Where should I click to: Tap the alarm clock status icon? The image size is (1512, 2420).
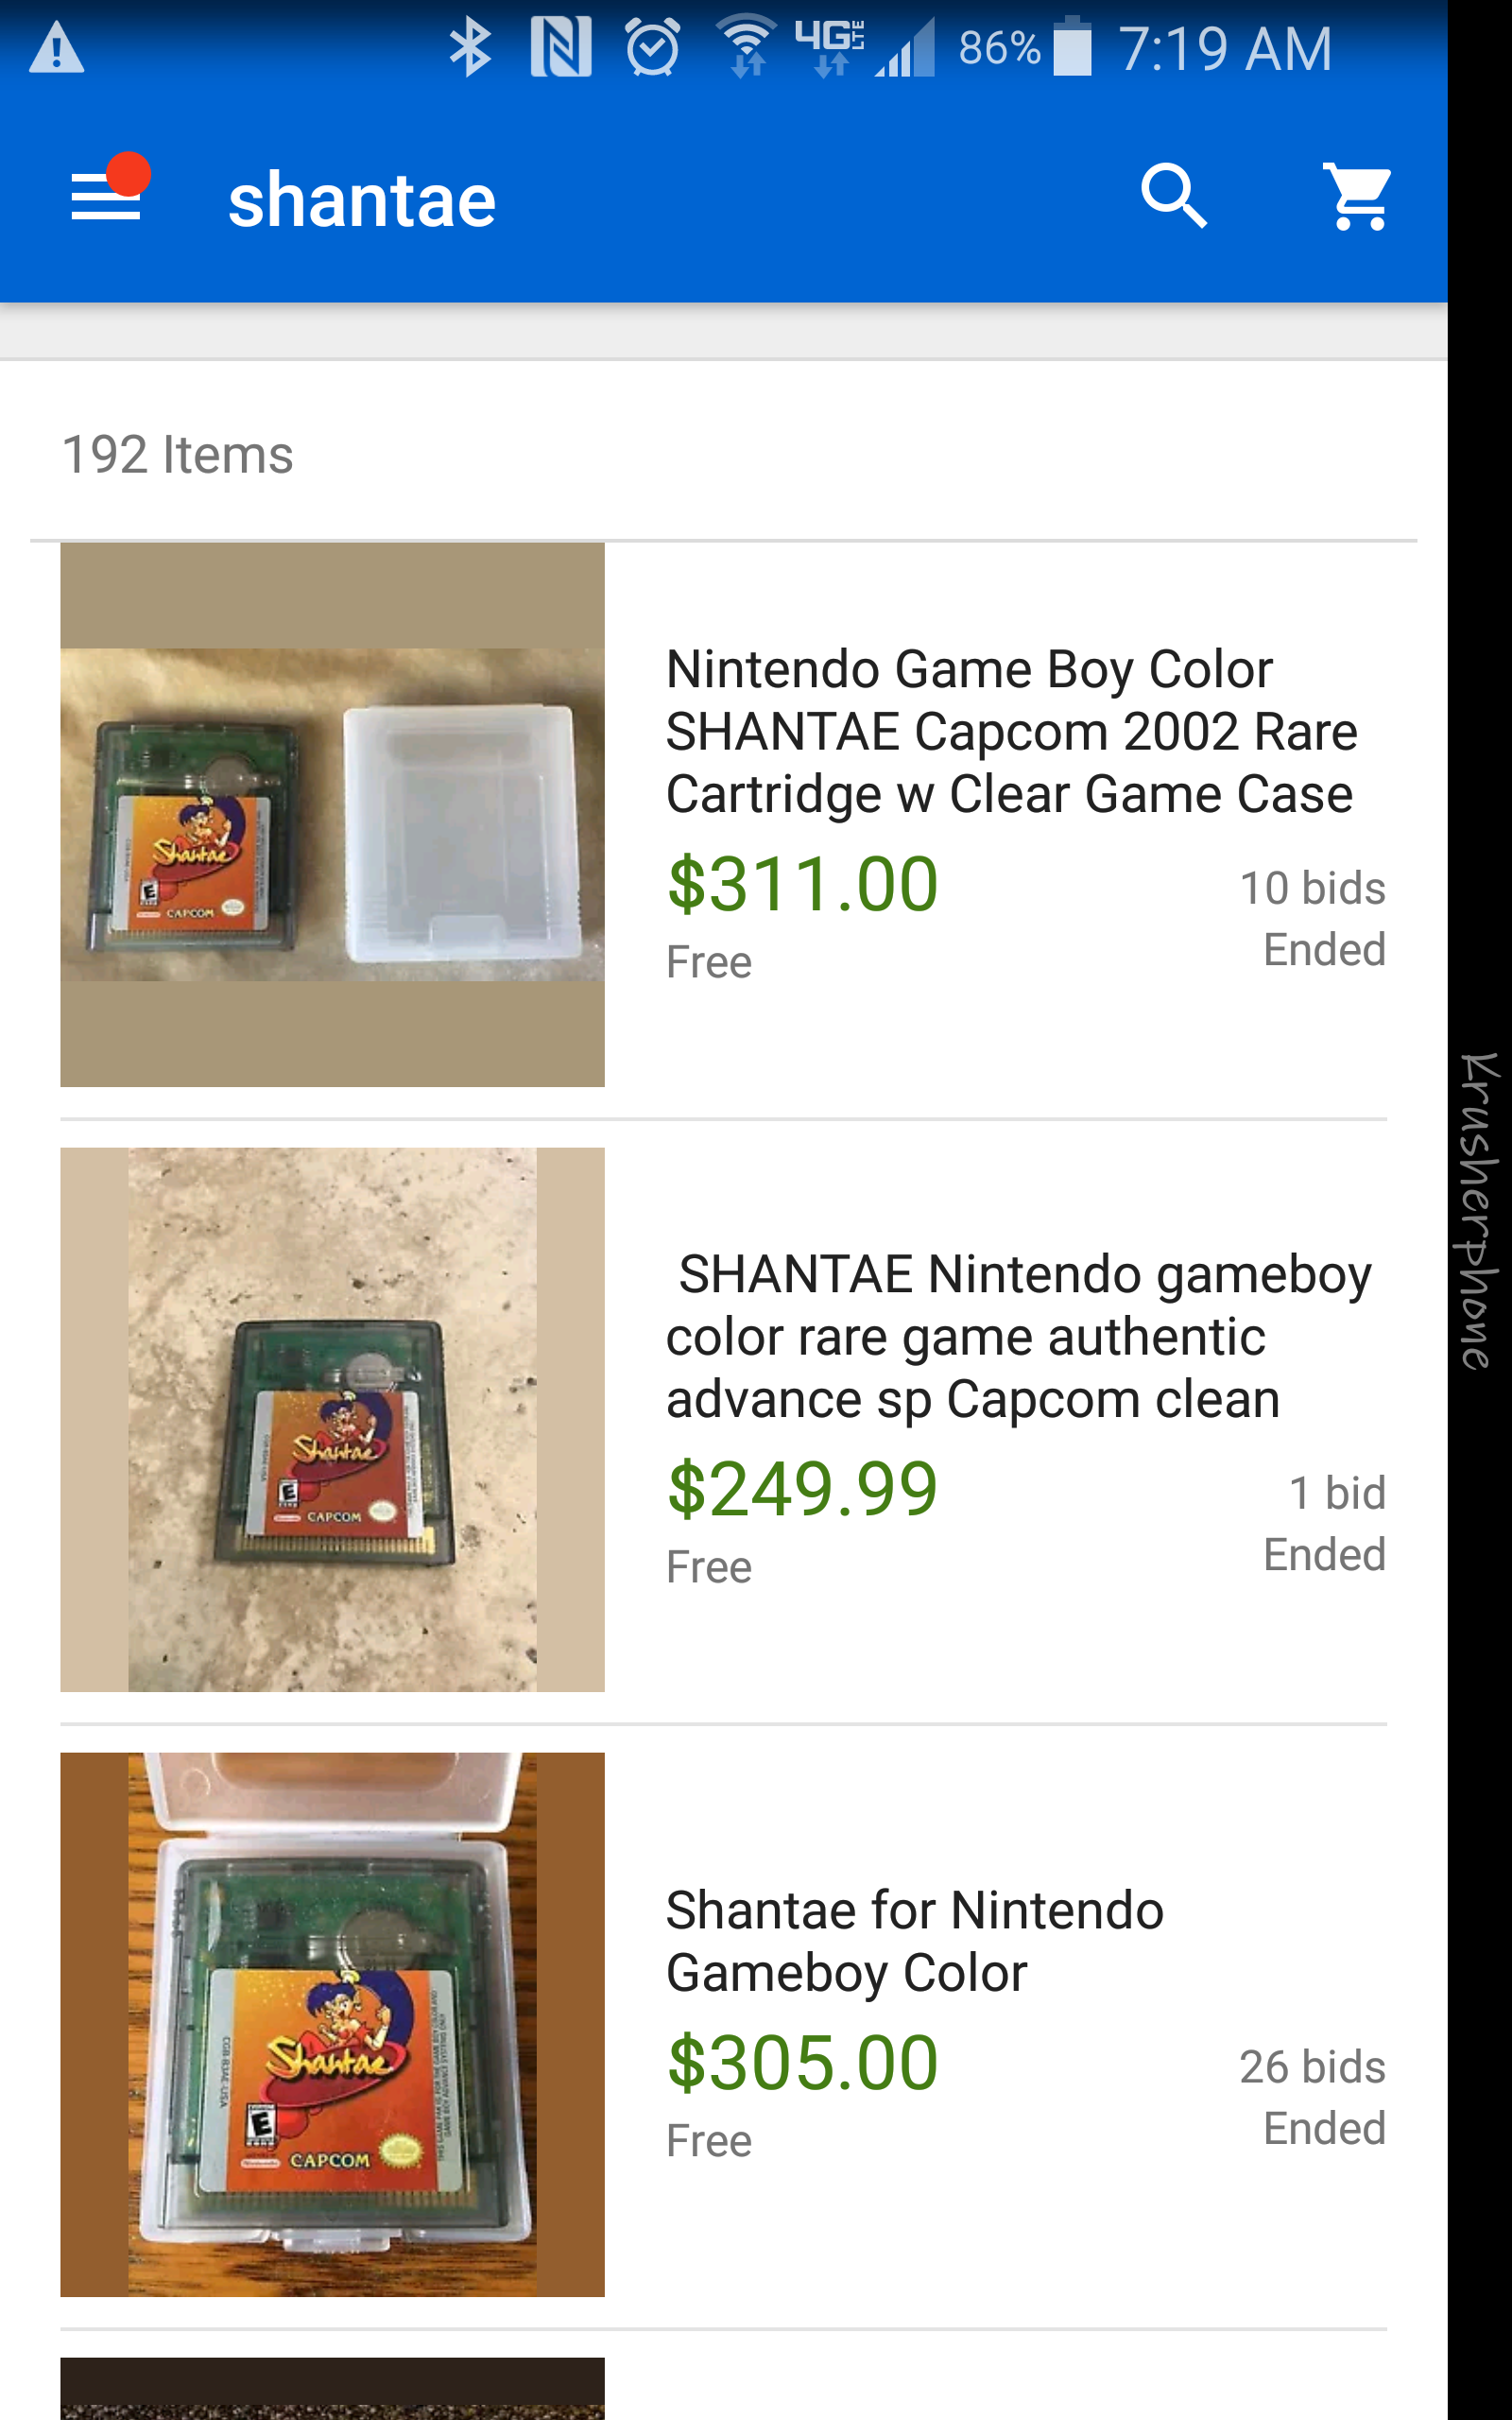(653, 48)
